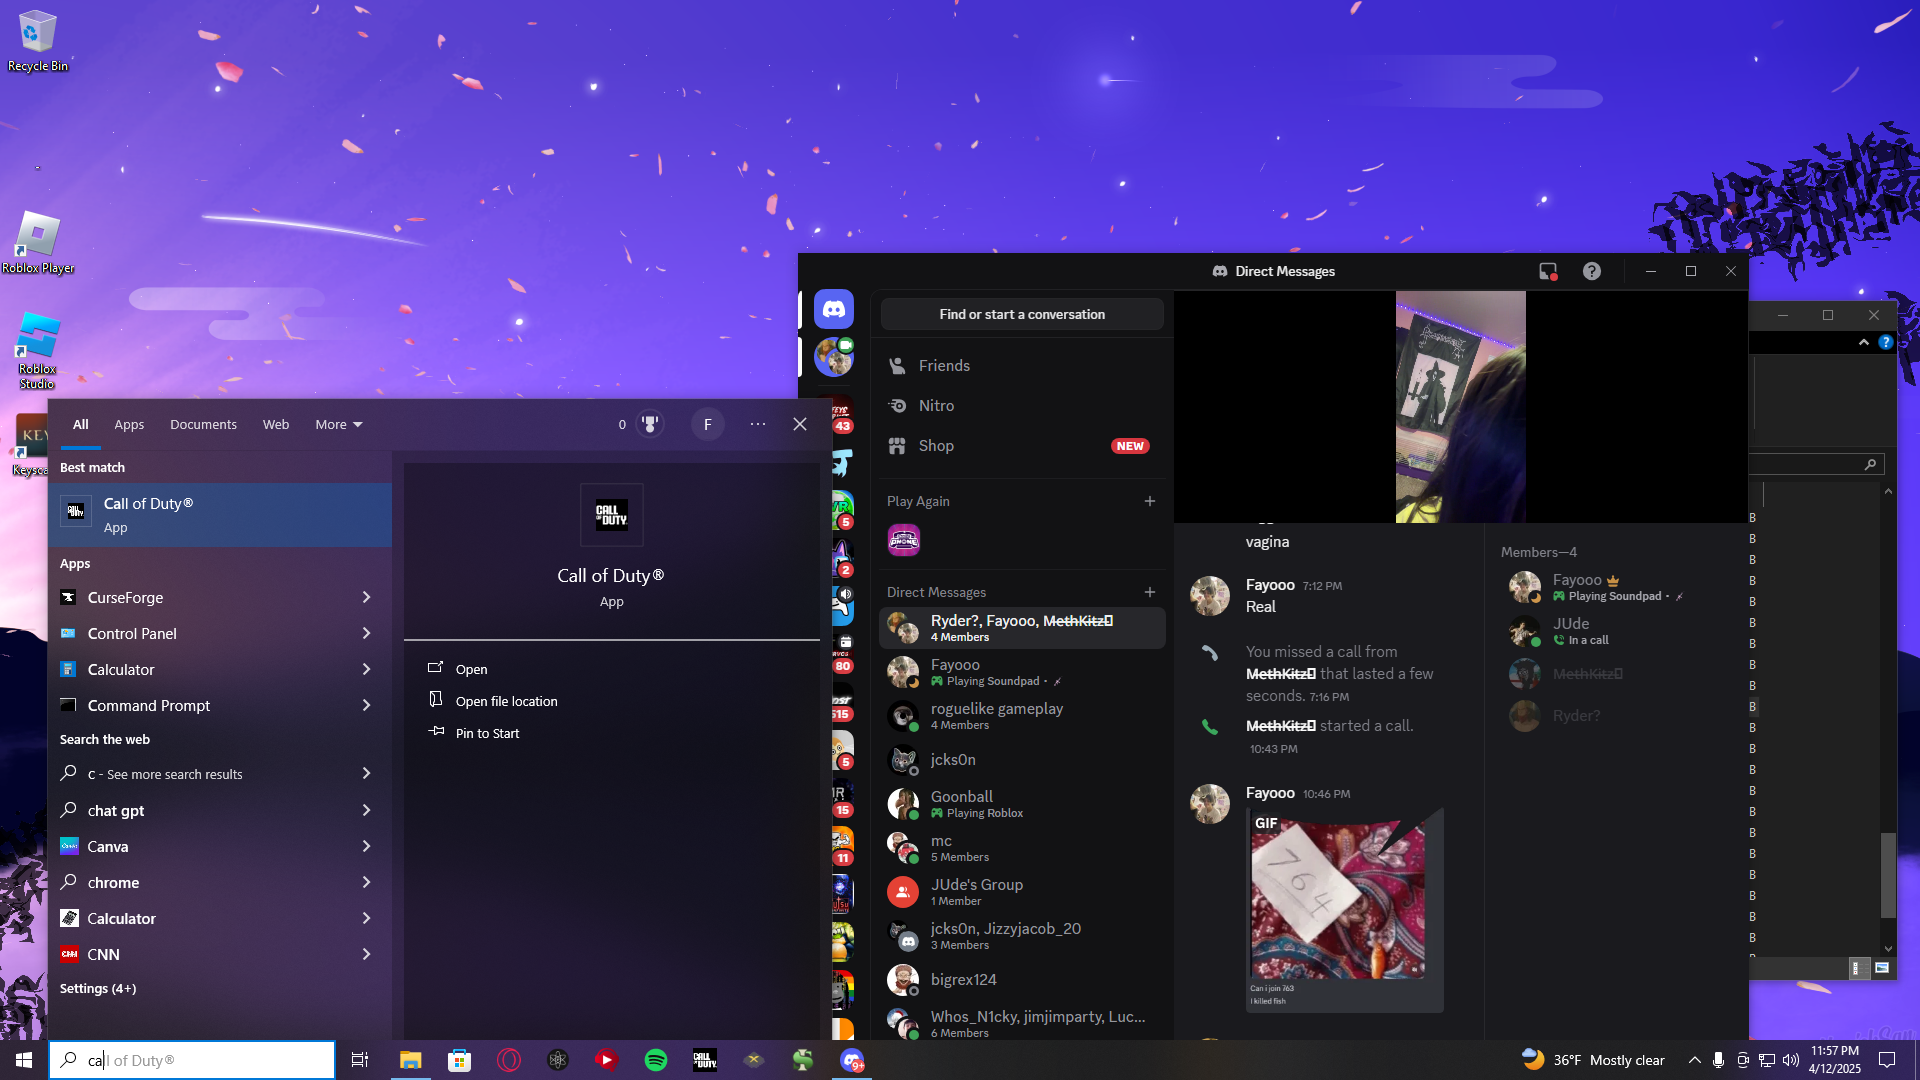
Task: Click Find or start a conversation
Action: pyautogui.click(x=1021, y=314)
